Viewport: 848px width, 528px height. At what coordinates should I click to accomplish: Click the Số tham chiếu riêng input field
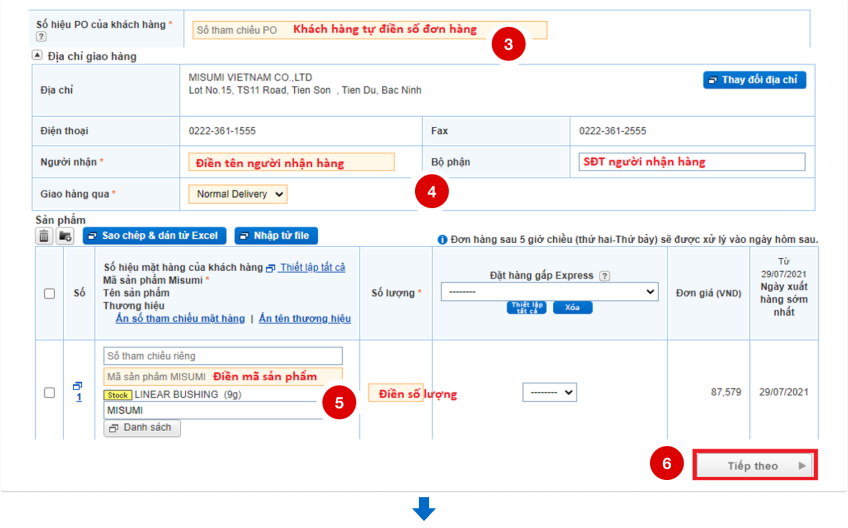pyautogui.click(x=223, y=356)
